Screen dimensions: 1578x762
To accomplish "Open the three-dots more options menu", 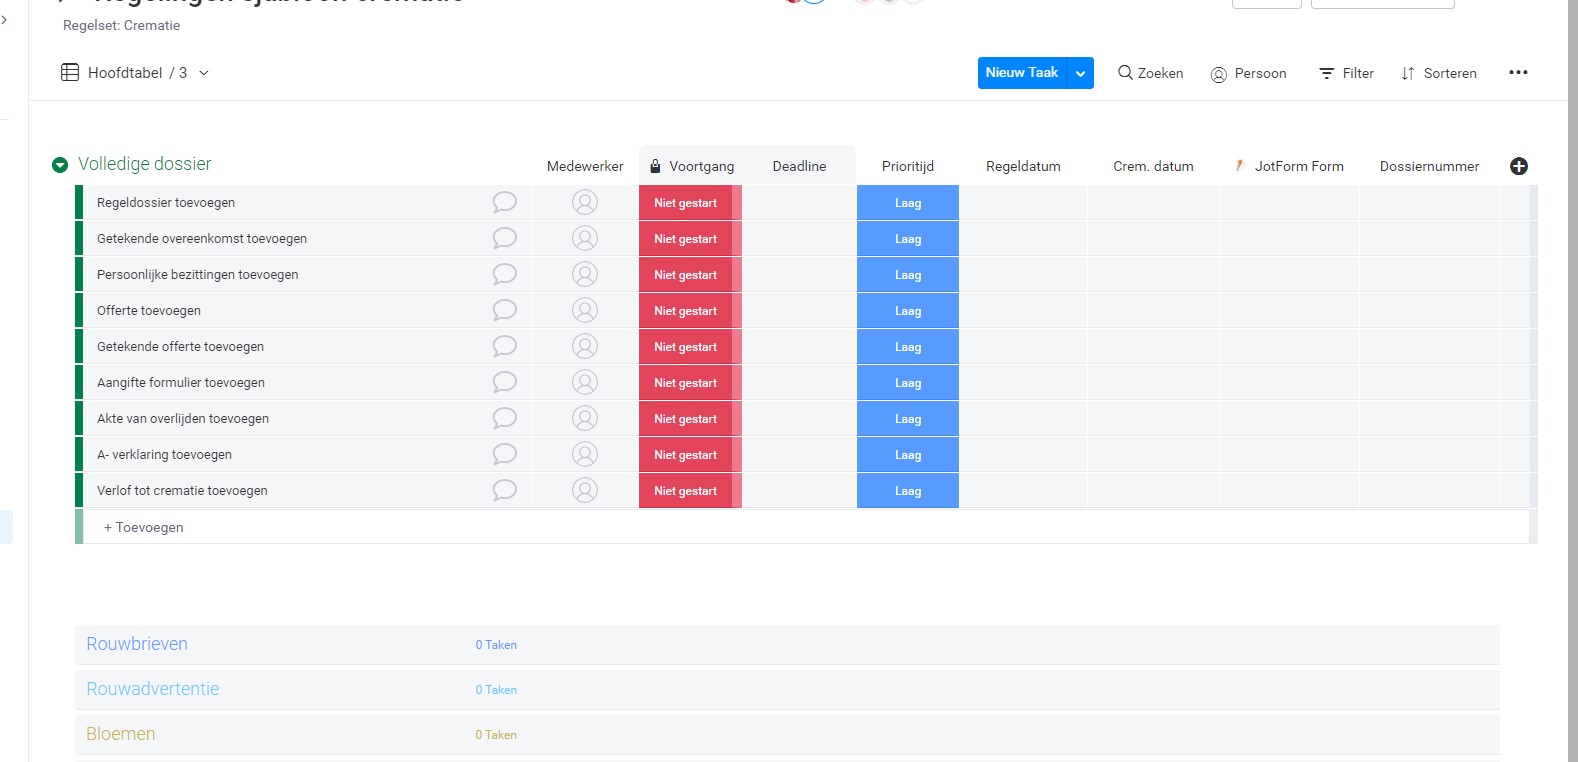I will point(1518,73).
